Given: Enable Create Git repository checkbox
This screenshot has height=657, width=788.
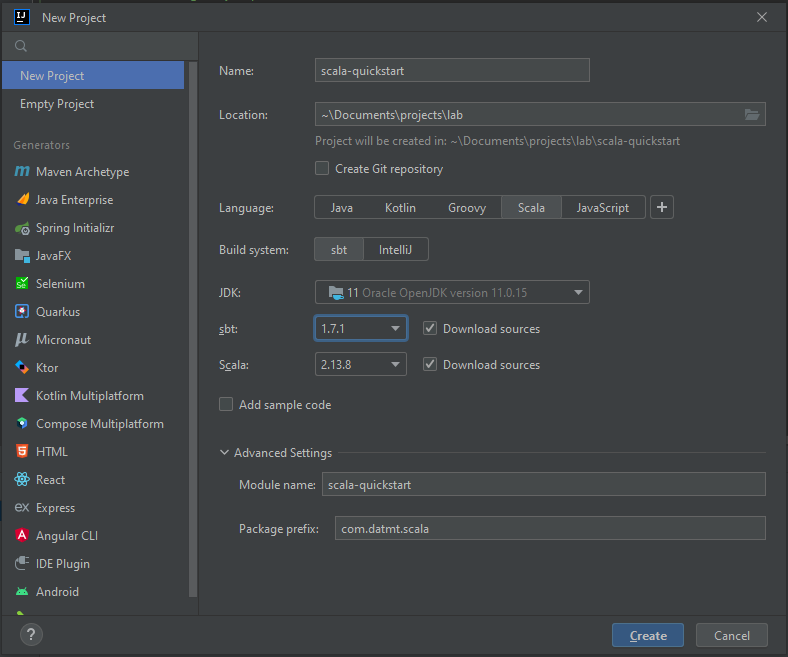Looking at the screenshot, I should click(x=322, y=168).
